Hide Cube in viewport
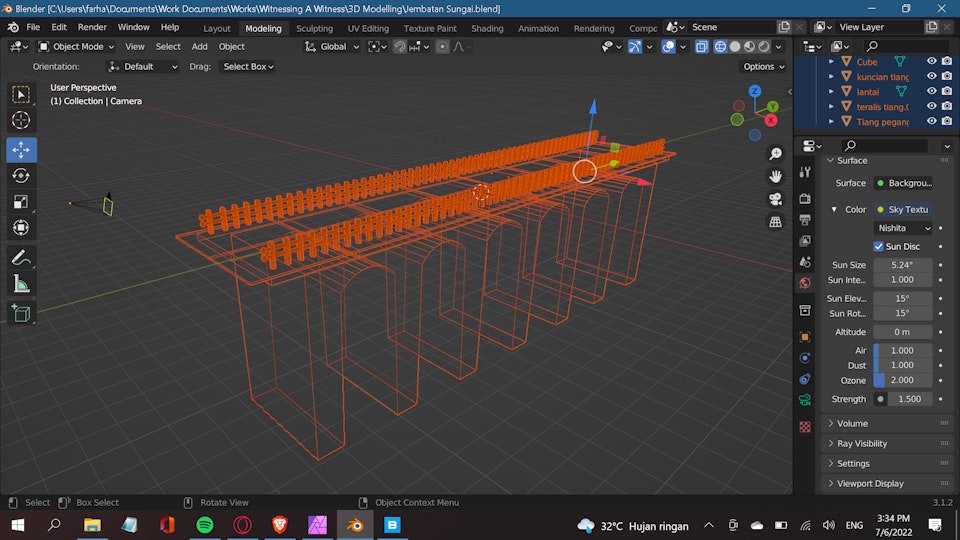 (x=931, y=61)
